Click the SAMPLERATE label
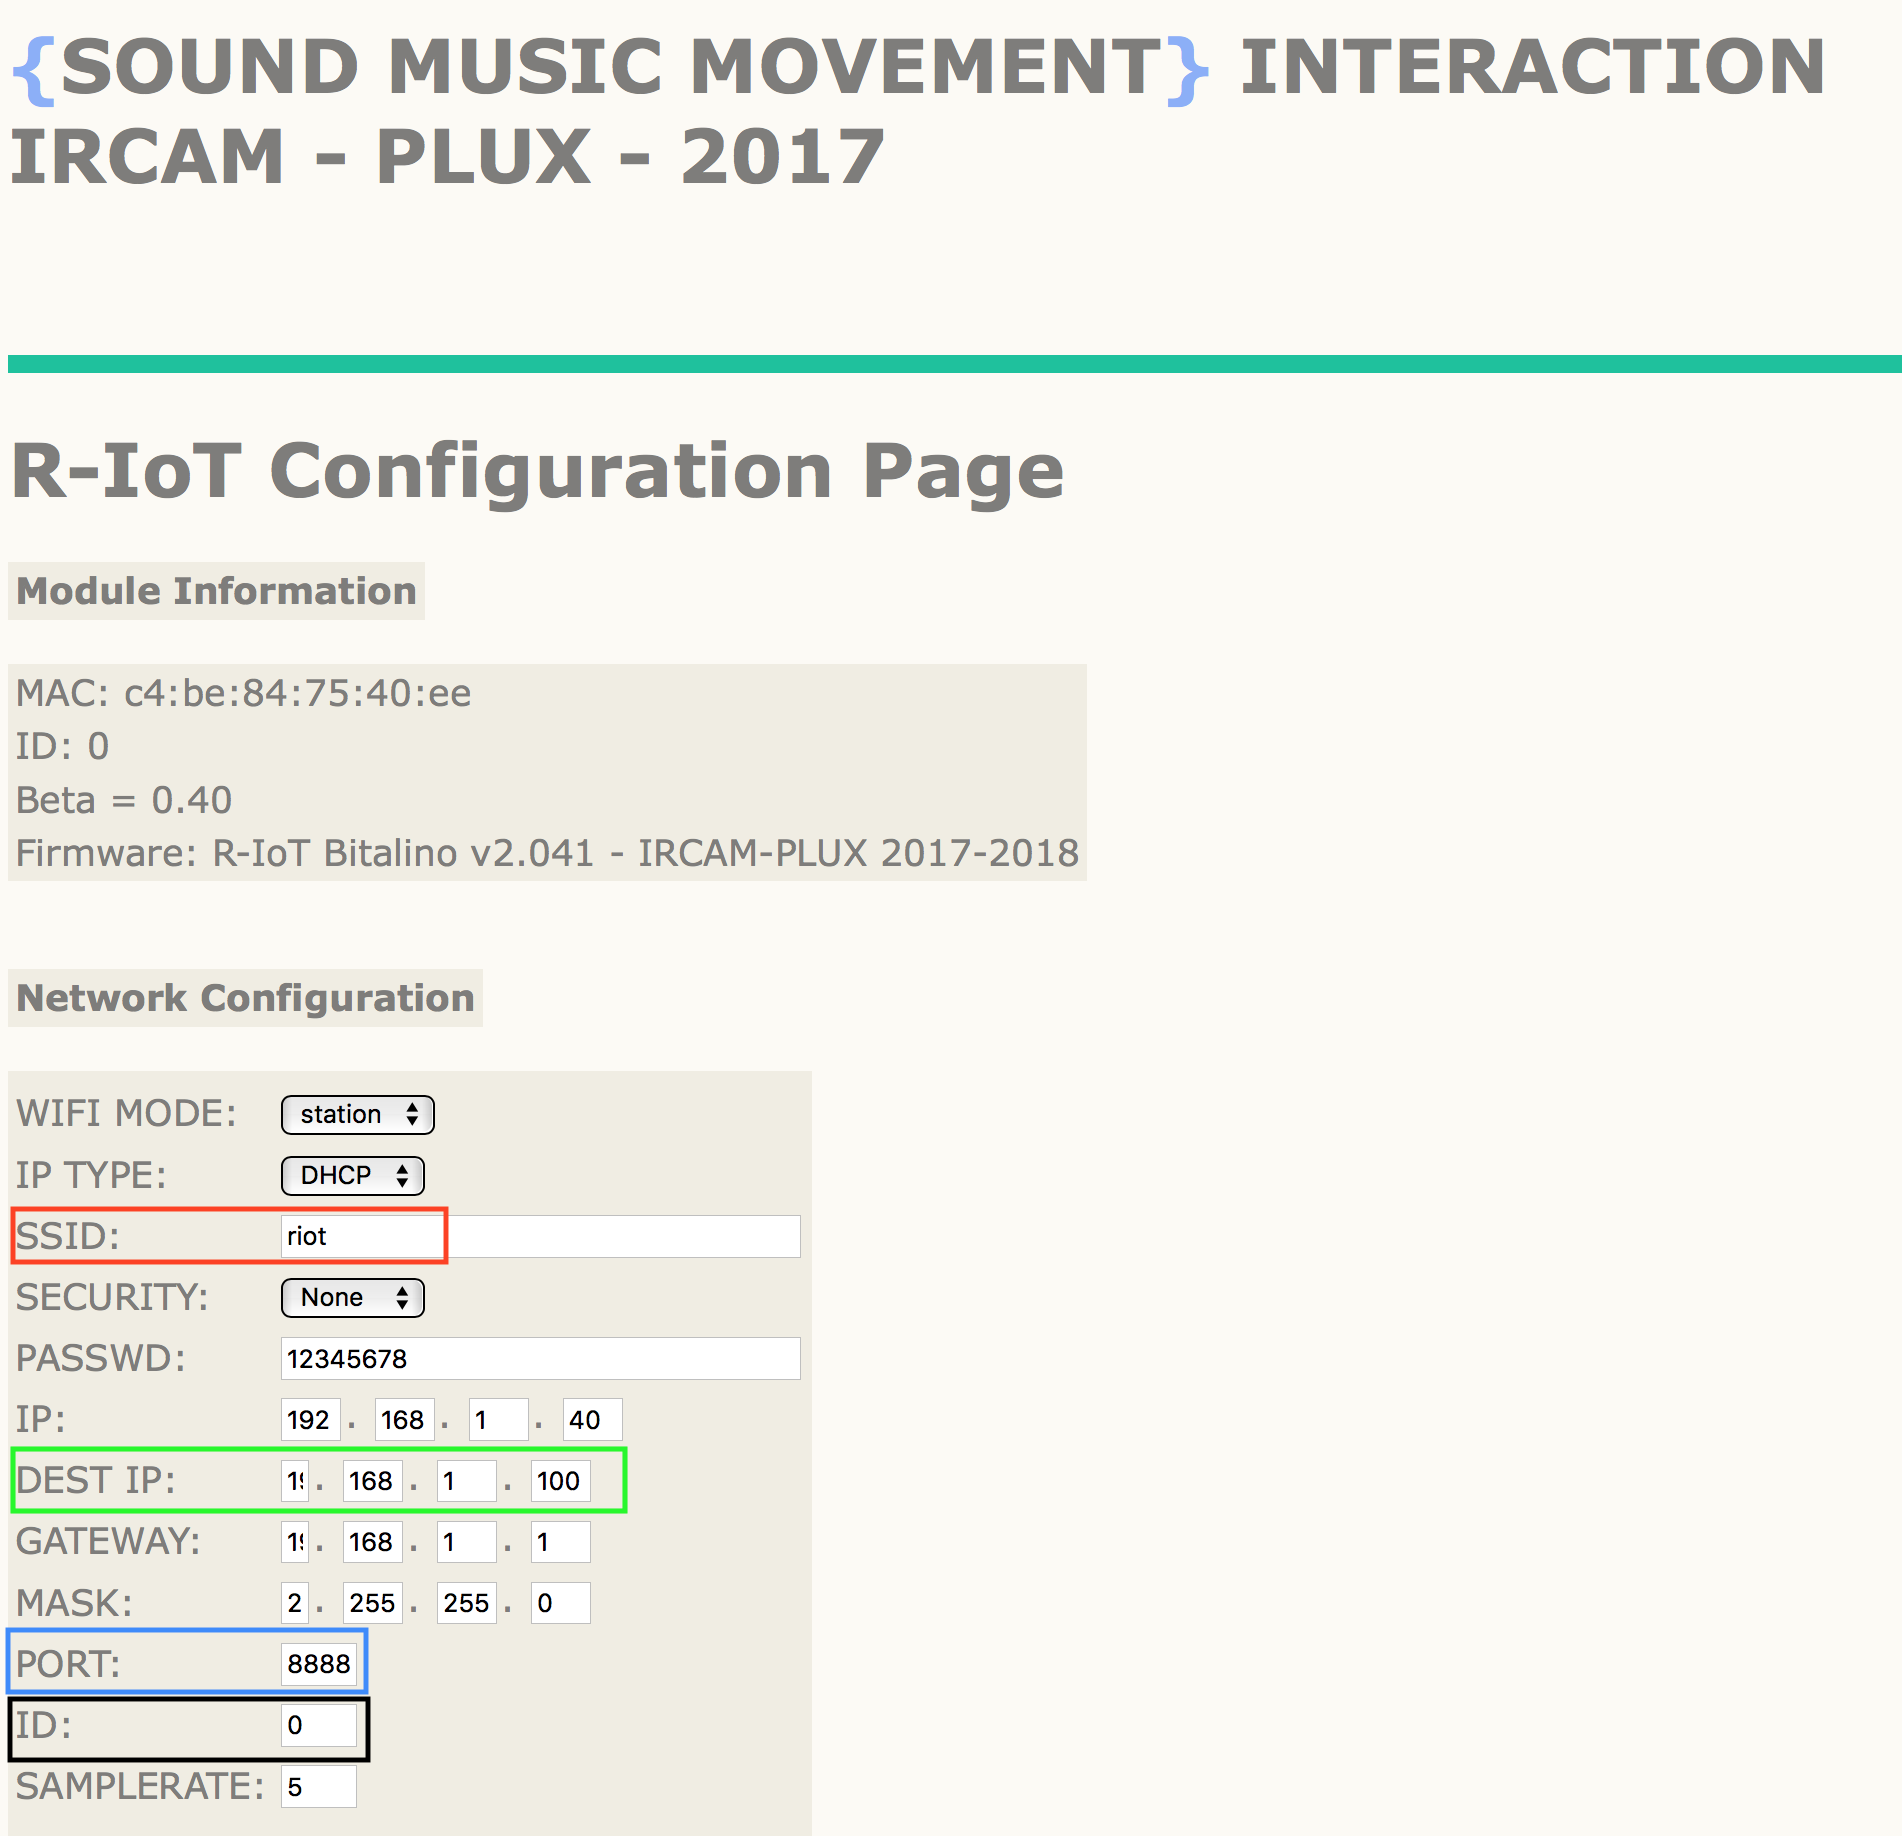This screenshot has height=1836, width=1902. tap(140, 1785)
